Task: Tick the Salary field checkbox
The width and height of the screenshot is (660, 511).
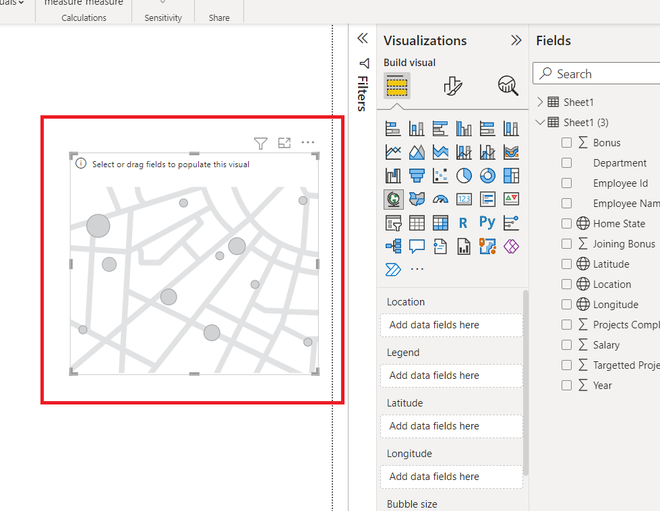Action: [x=567, y=345]
